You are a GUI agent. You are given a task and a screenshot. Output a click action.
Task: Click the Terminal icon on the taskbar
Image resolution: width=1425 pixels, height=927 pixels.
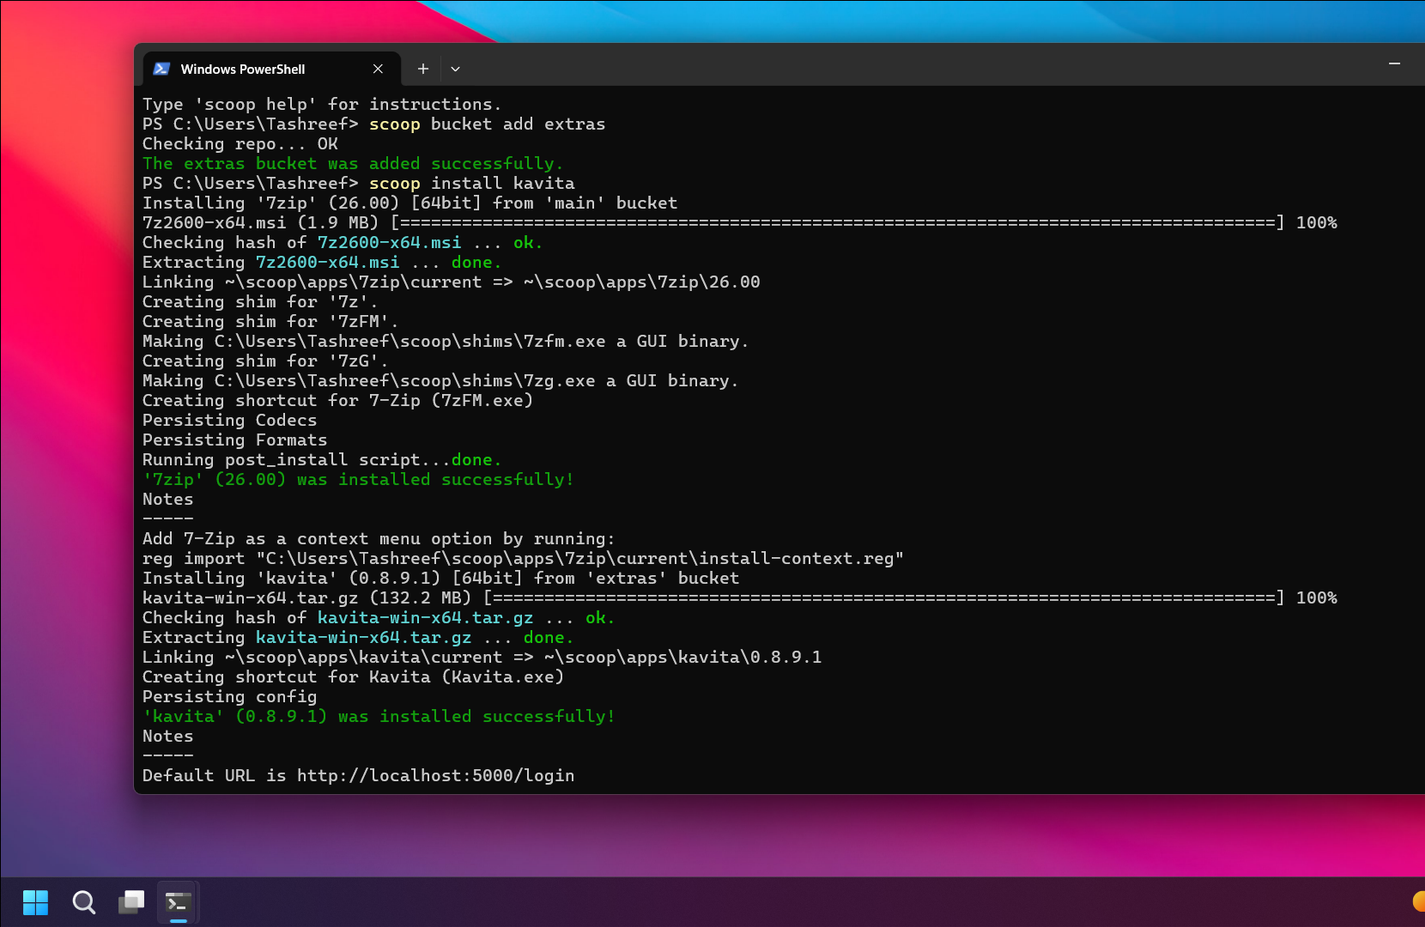click(x=178, y=903)
